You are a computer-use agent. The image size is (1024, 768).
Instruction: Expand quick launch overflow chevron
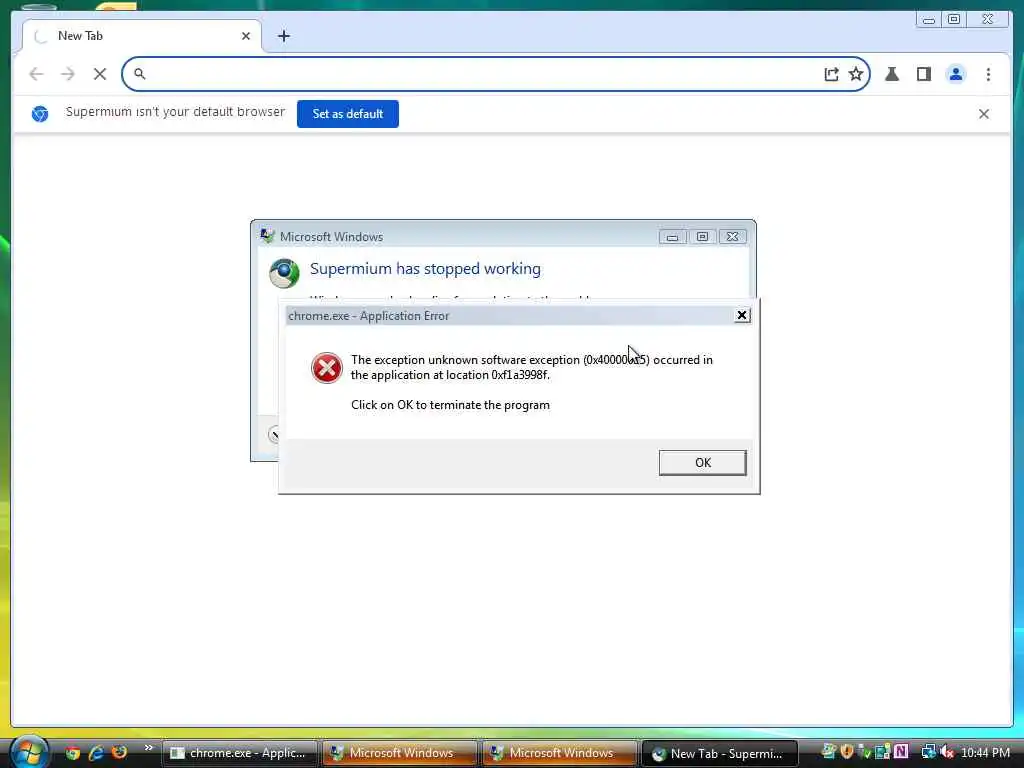149,748
